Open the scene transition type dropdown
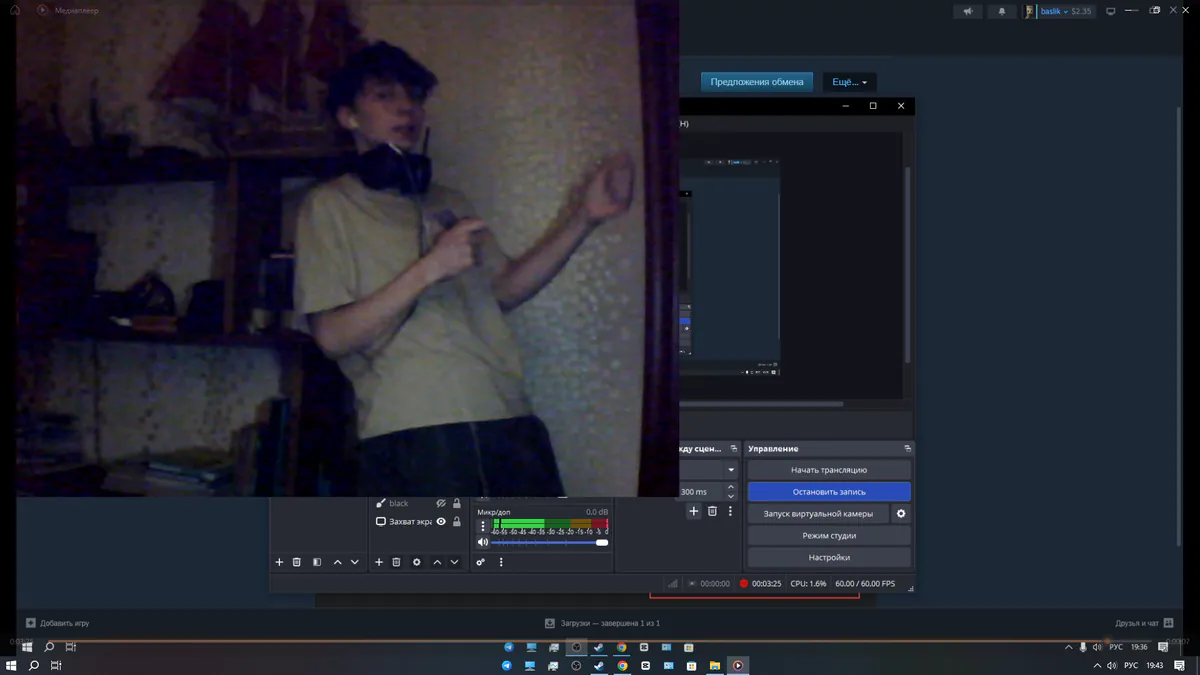The height and width of the screenshot is (675, 1200). (x=731, y=470)
